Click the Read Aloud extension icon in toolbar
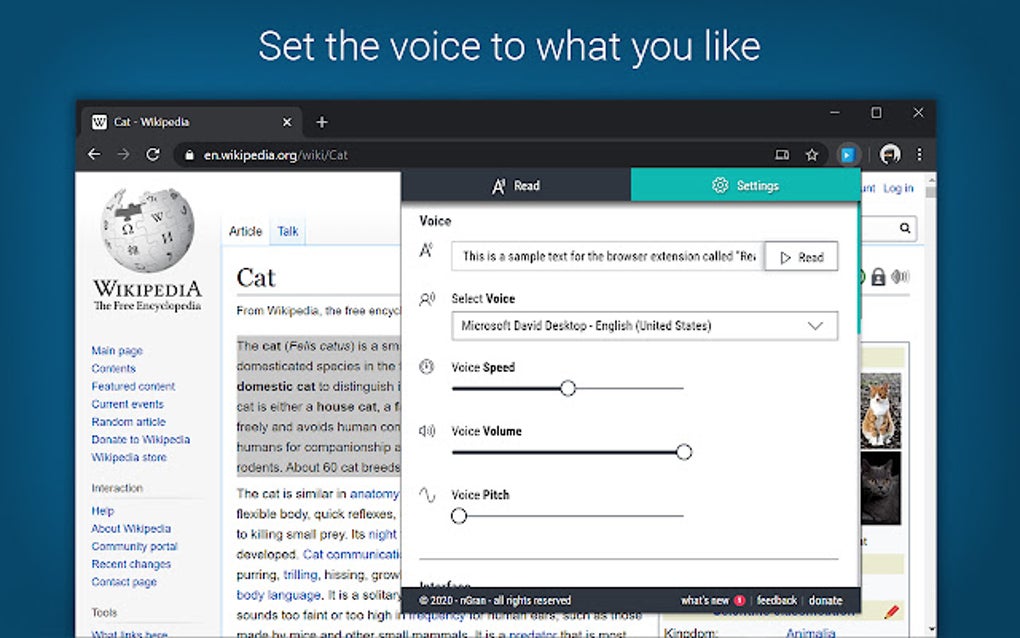The height and width of the screenshot is (638, 1020). (847, 155)
